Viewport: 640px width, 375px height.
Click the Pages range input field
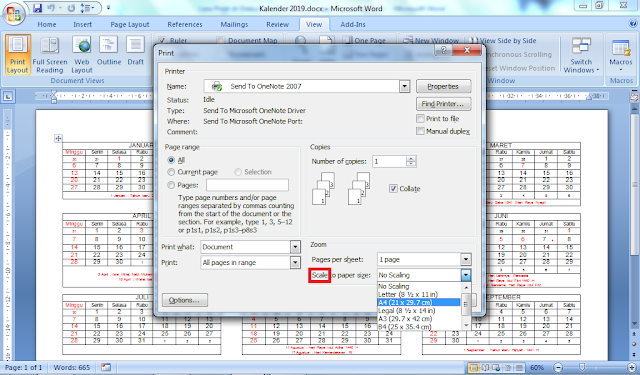(x=247, y=185)
